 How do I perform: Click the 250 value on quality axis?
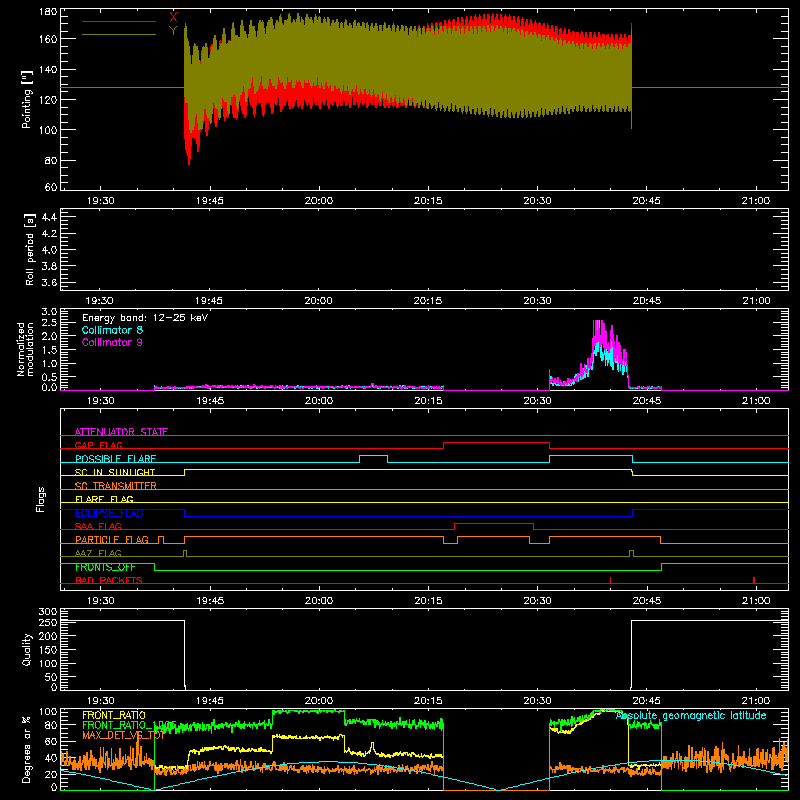48,622
